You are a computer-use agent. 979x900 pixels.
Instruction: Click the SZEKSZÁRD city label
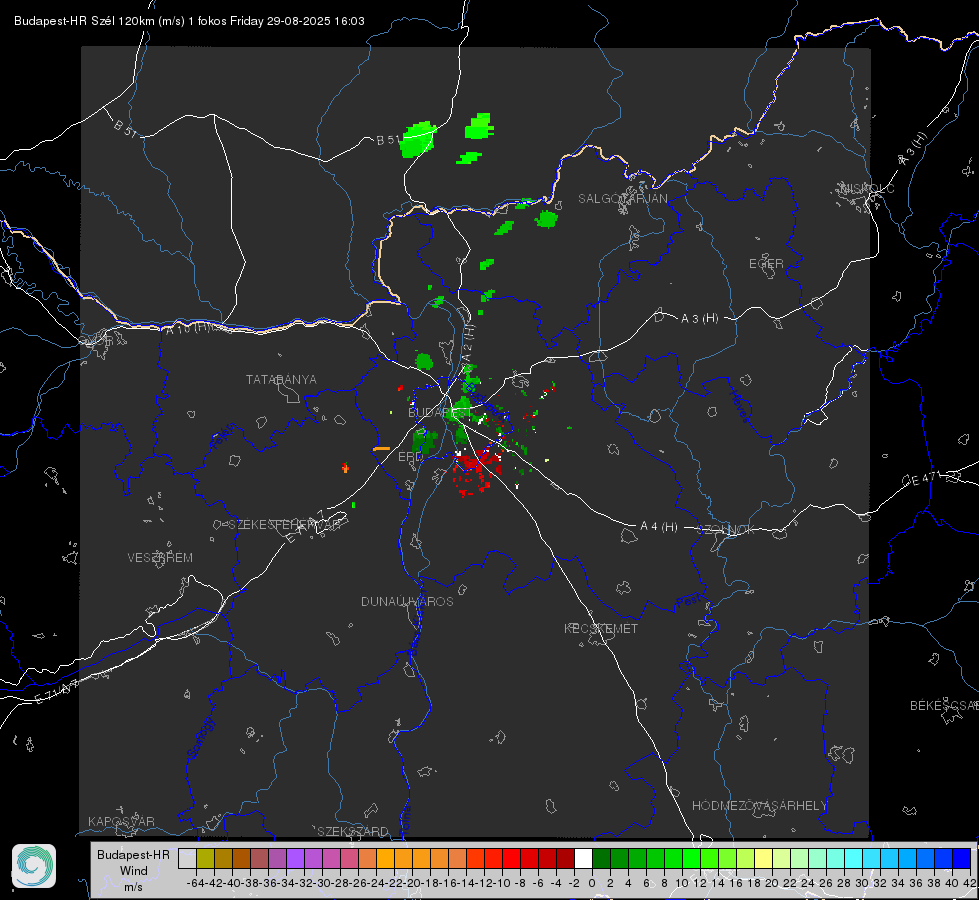(353, 831)
